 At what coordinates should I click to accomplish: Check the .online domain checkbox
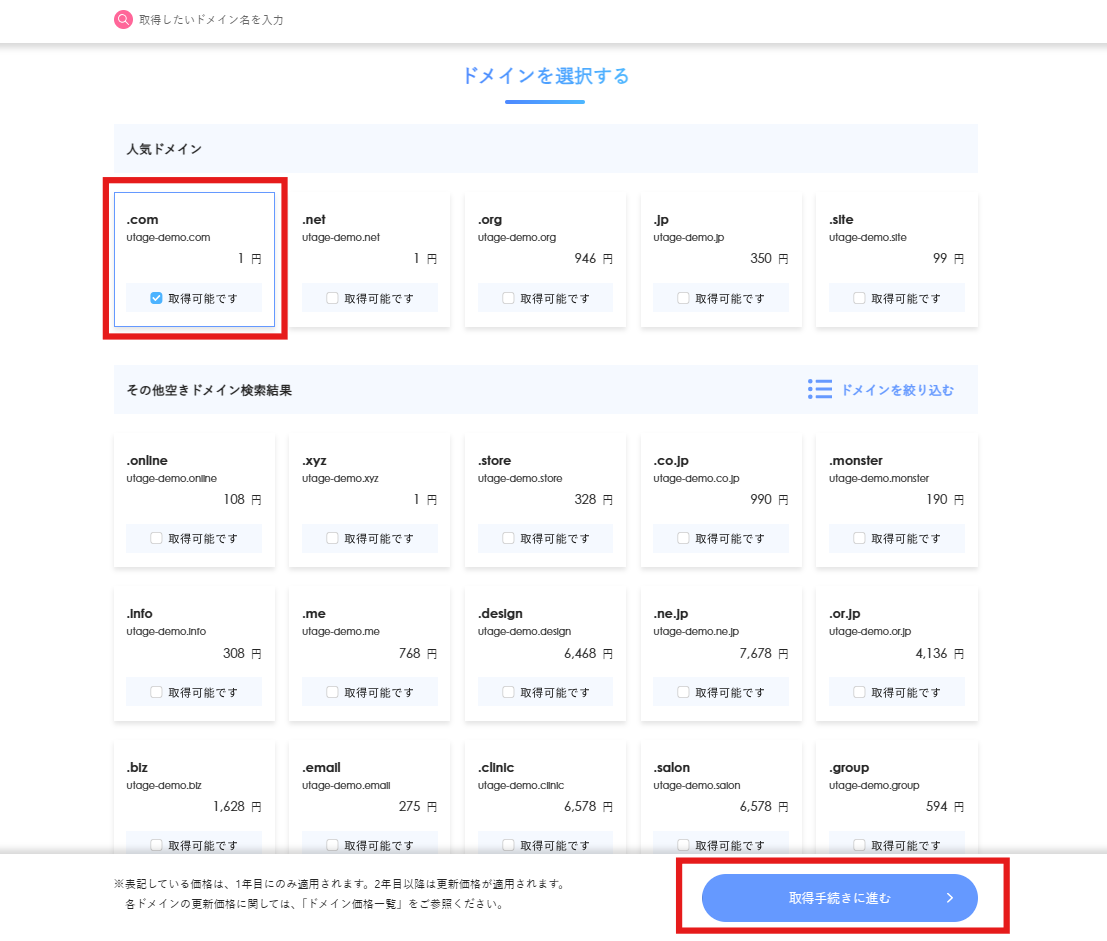coord(156,538)
